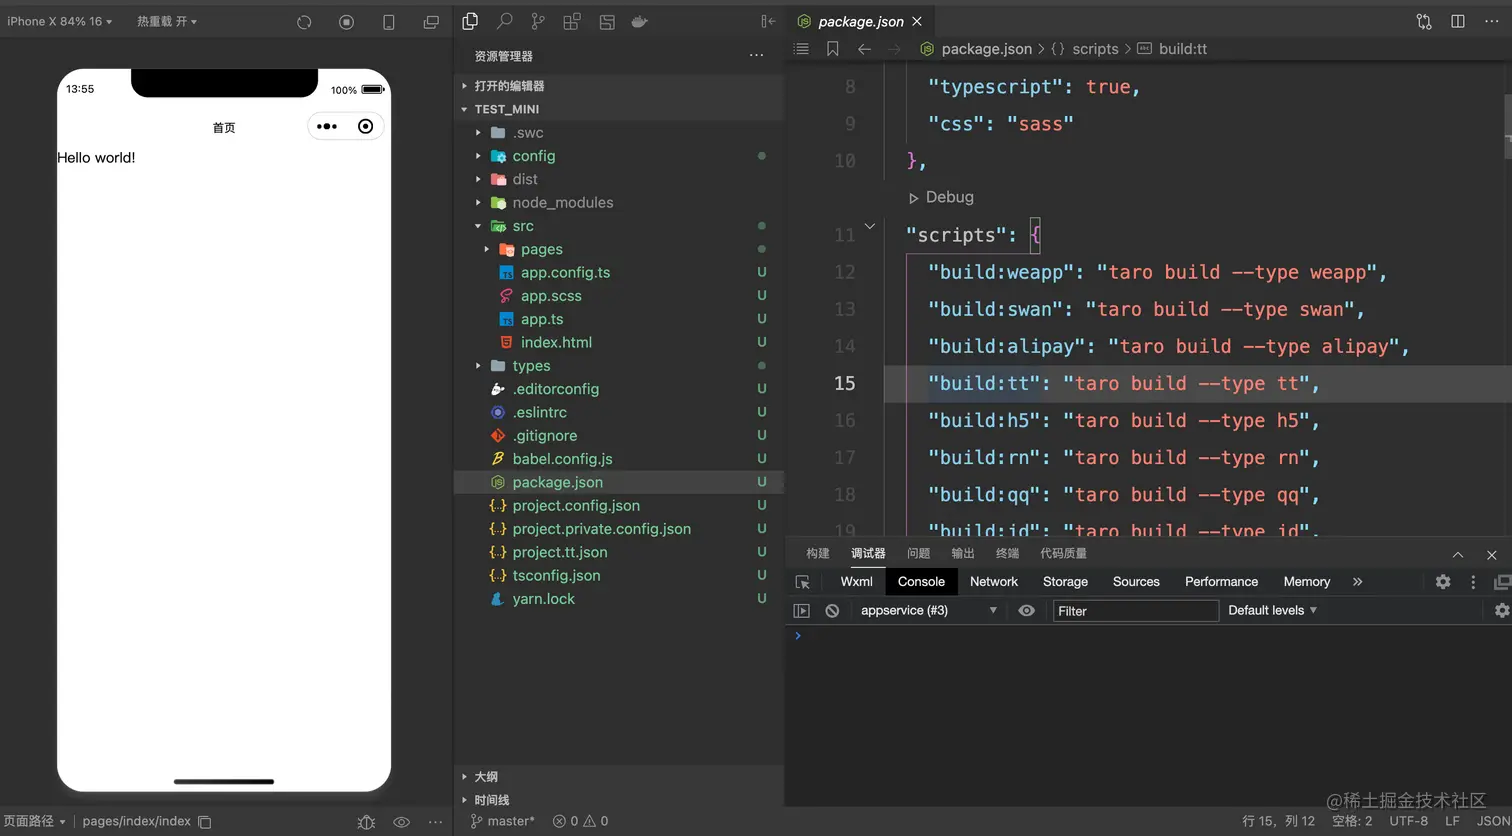Click the bookmark icon in editor toolbar
Image resolution: width=1512 pixels, height=836 pixels.
click(x=832, y=49)
